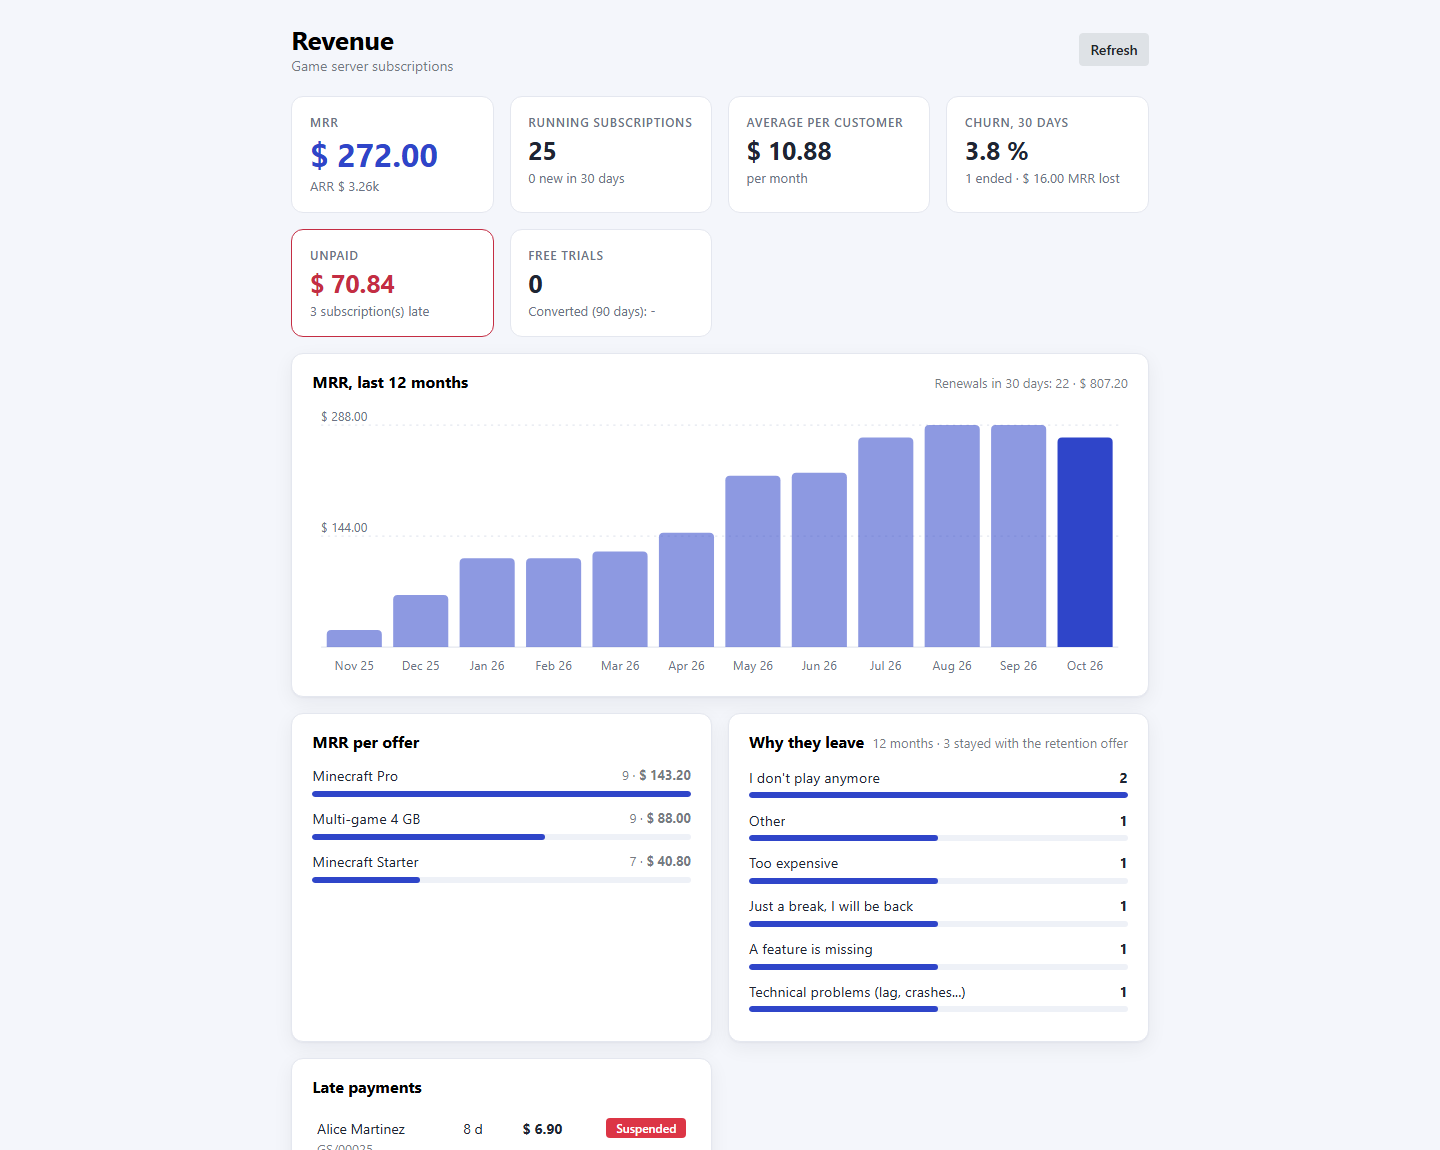1440x1150 pixels.
Task: Click the 'Revenue' page title
Action: 343,41
